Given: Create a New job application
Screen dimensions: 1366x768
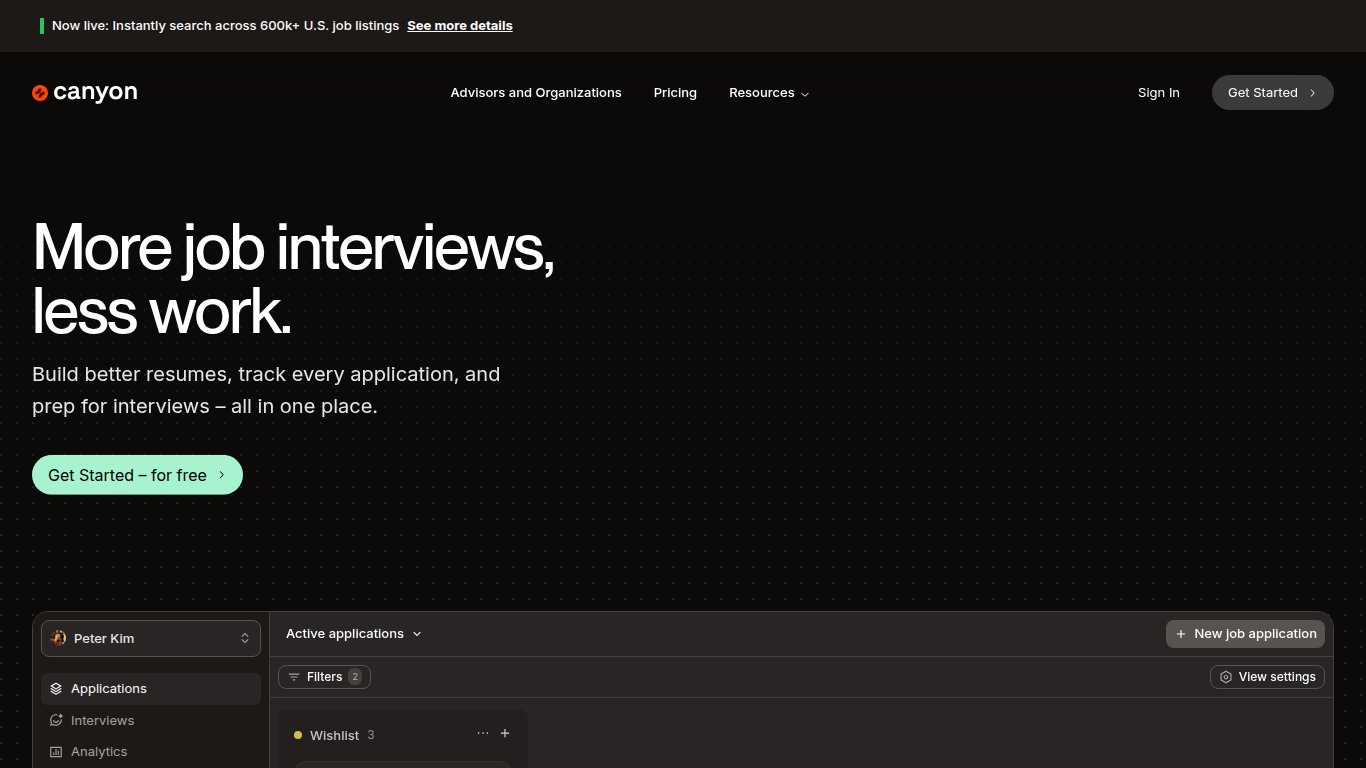Looking at the screenshot, I should coord(1245,634).
